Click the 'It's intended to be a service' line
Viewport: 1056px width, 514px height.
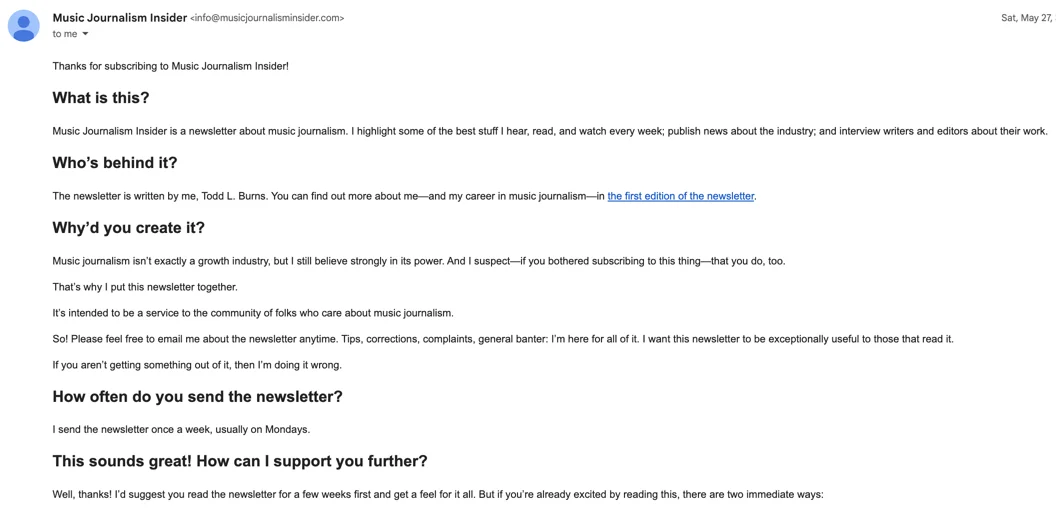pos(253,313)
